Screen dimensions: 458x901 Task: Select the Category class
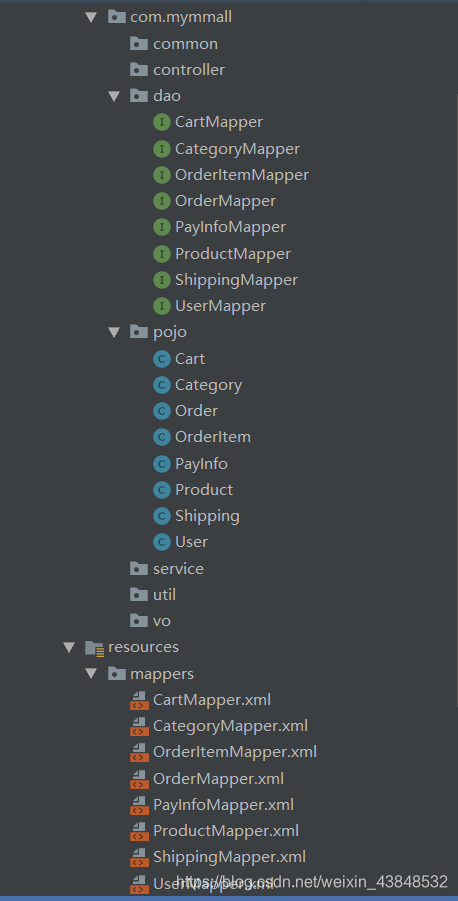point(209,385)
